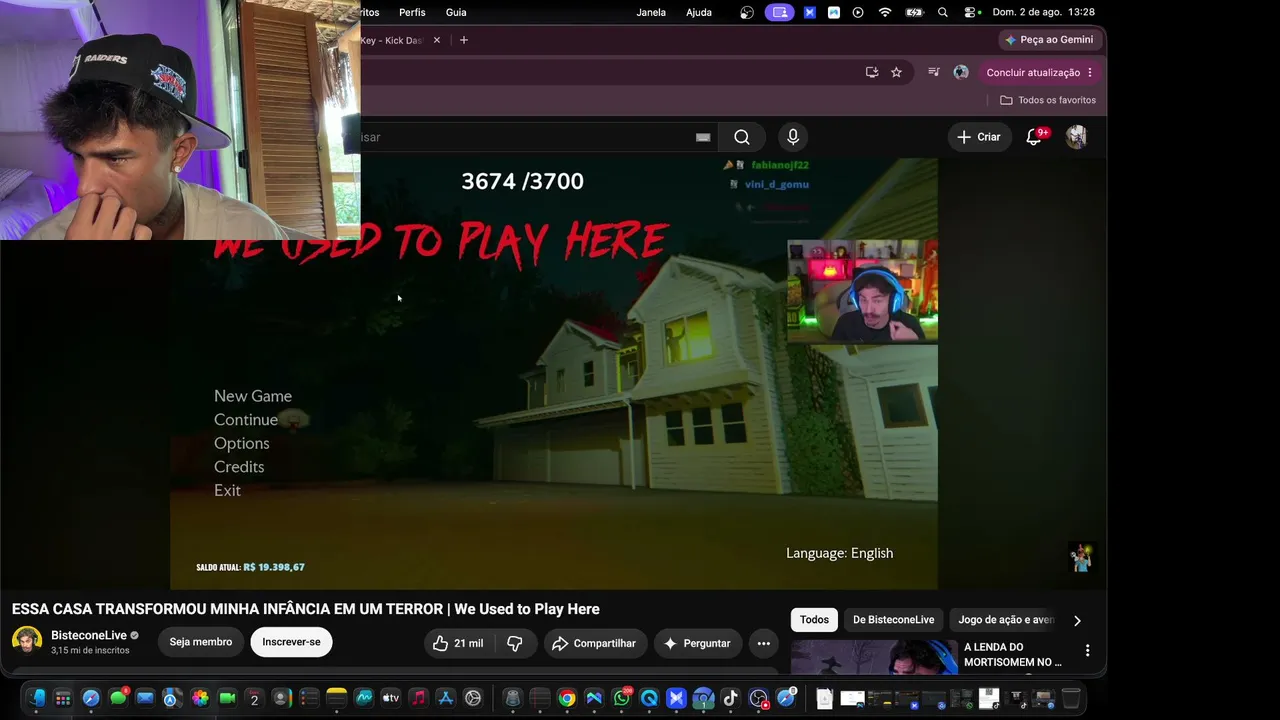Click Concluir atualização button
Image resolution: width=1280 pixels, height=720 pixels.
click(x=1033, y=72)
